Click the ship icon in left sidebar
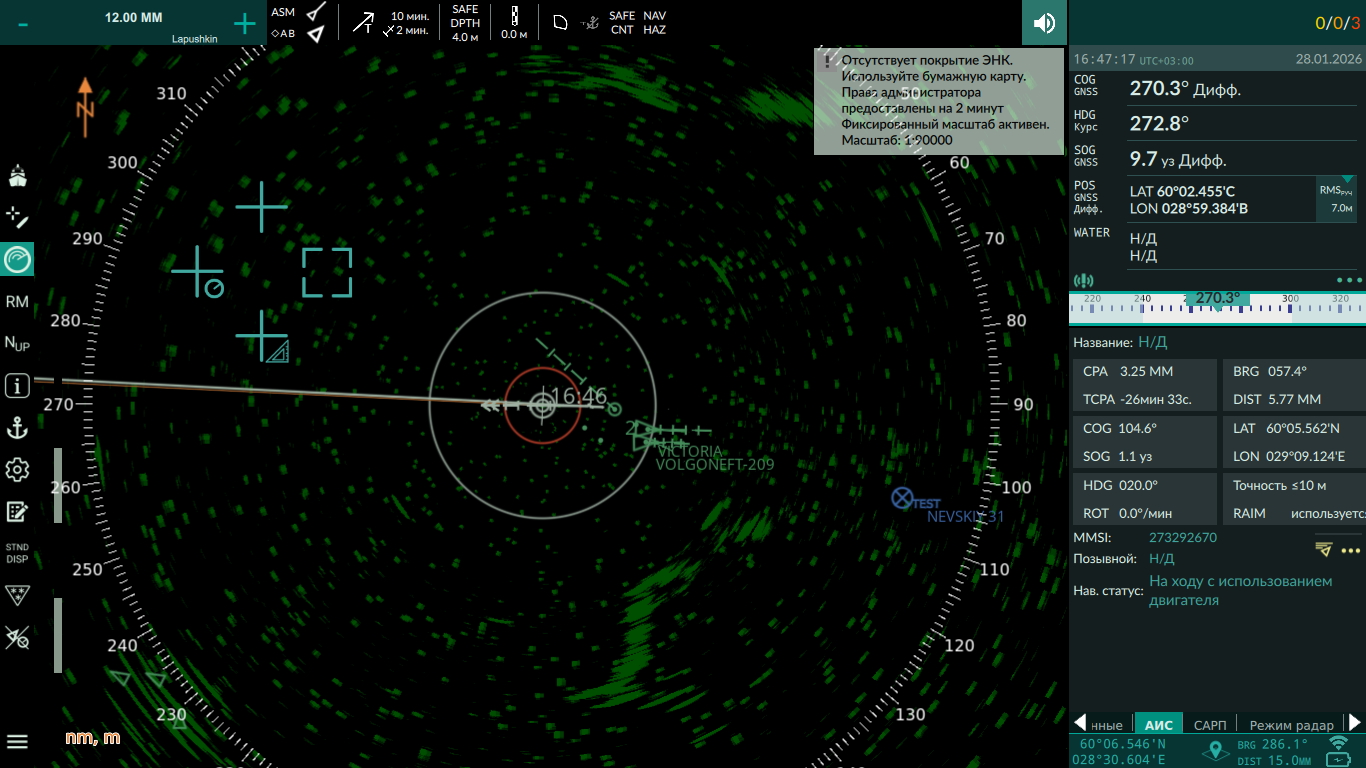1366x768 pixels. 17,177
